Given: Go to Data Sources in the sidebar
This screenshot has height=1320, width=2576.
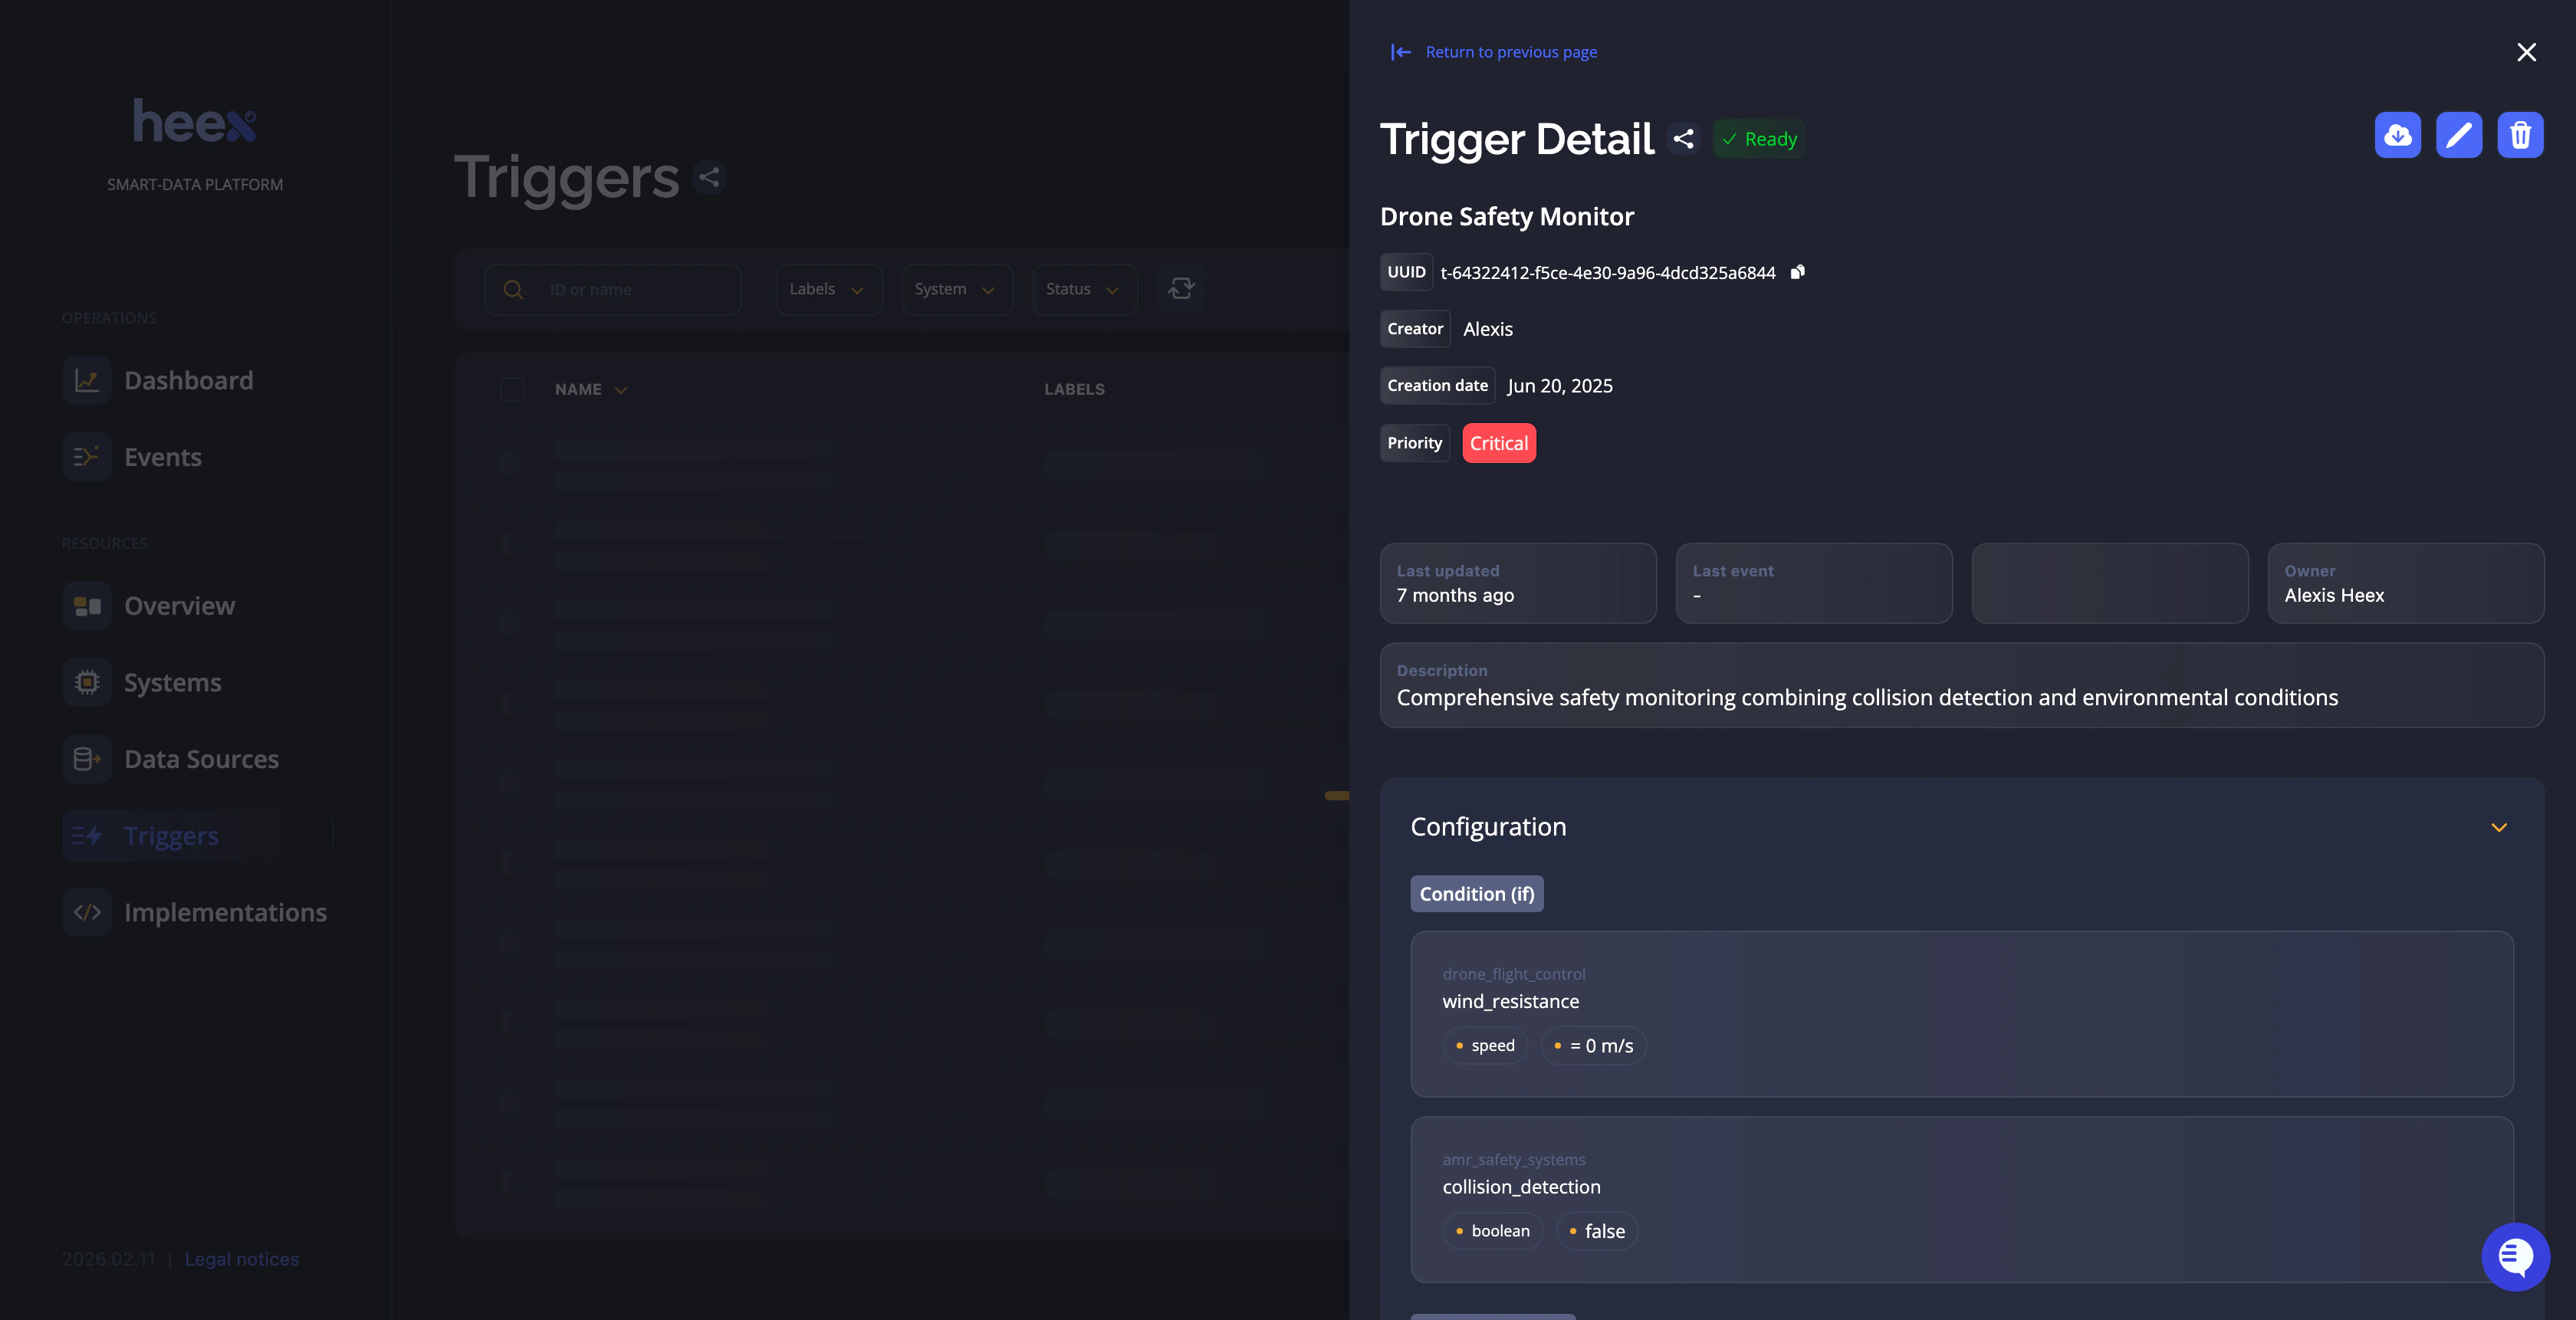Looking at the screenshot, I should pos(201,759).
